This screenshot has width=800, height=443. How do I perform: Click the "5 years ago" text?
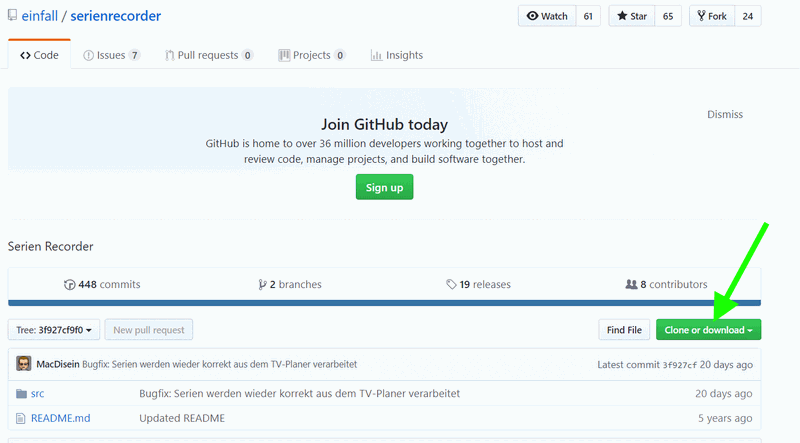point(725,418)
